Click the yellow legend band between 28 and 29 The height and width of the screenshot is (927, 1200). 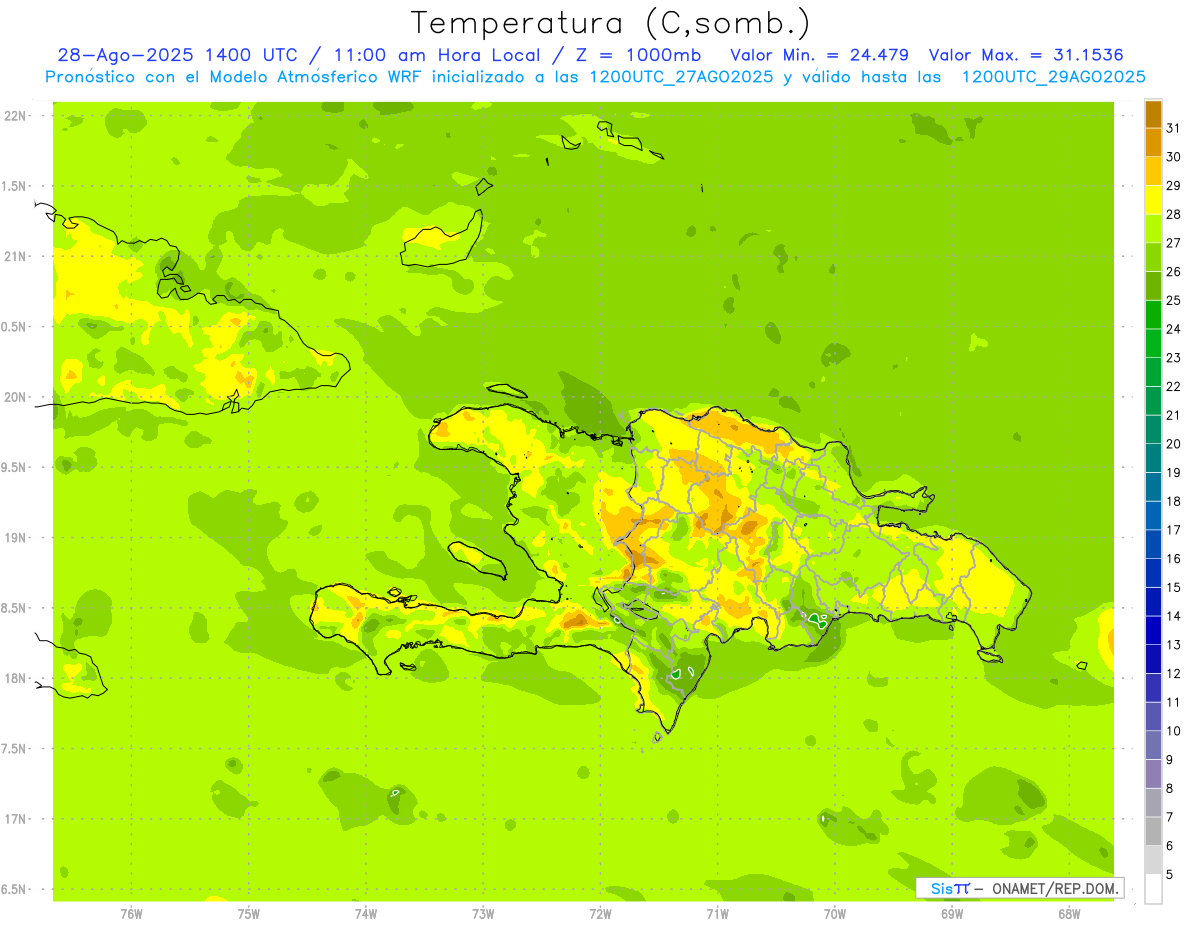click(1153, 200)
